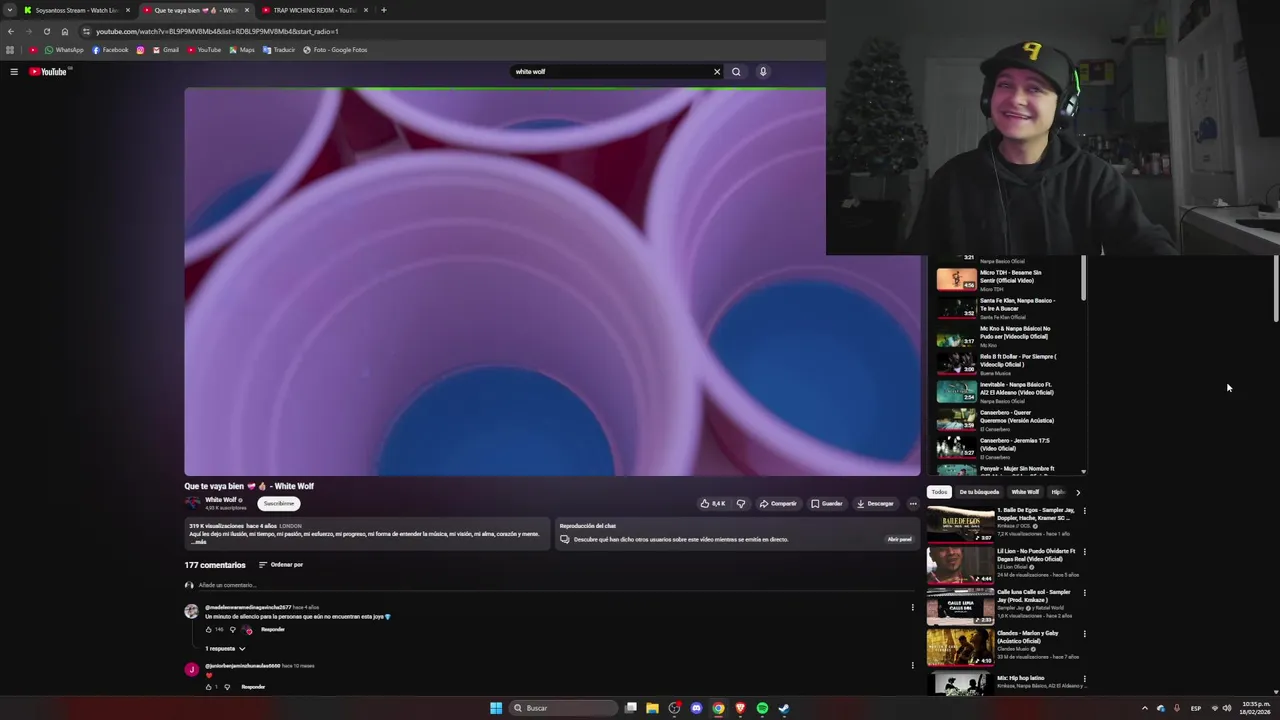Image resolution: width=1280 pixels, height=720 pixels.
Task: Open more actions next to Descargar
Action: pos(912,504)
